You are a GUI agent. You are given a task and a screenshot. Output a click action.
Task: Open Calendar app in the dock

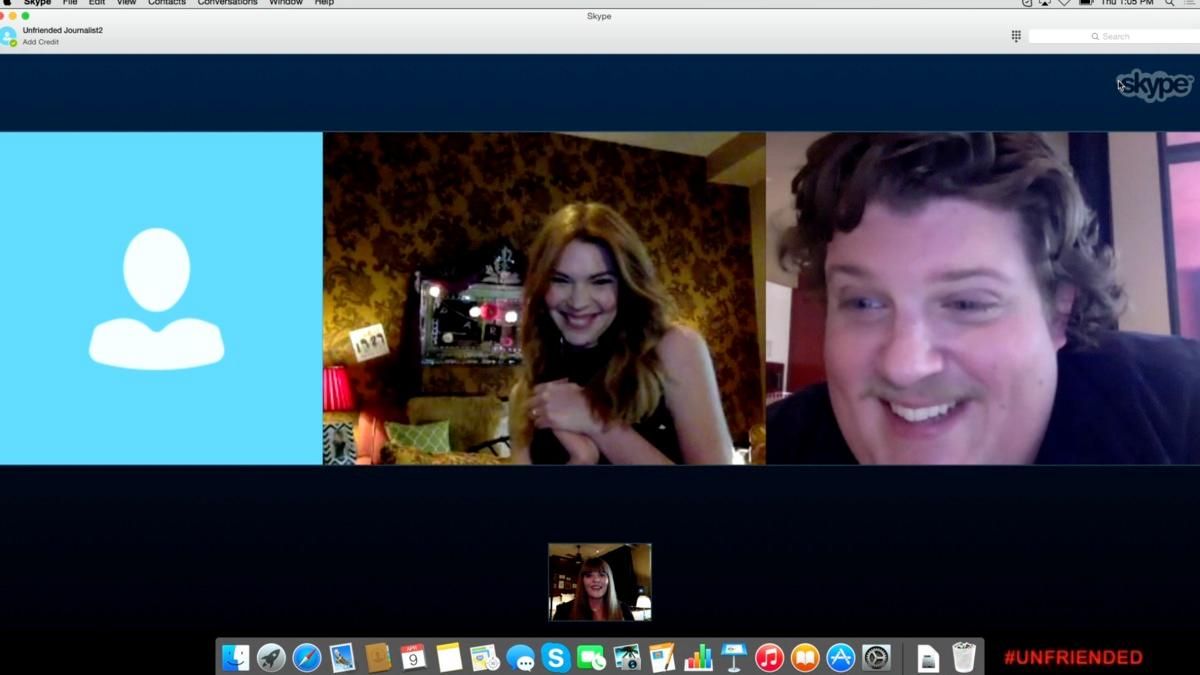point(413,657)
